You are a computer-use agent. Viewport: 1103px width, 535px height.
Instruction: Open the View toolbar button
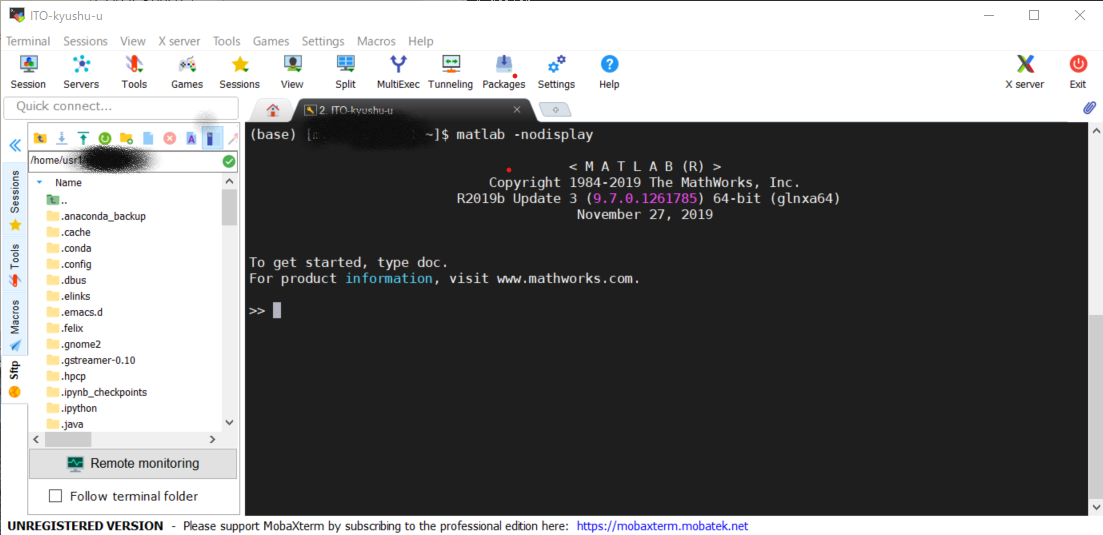coord(292,72)
